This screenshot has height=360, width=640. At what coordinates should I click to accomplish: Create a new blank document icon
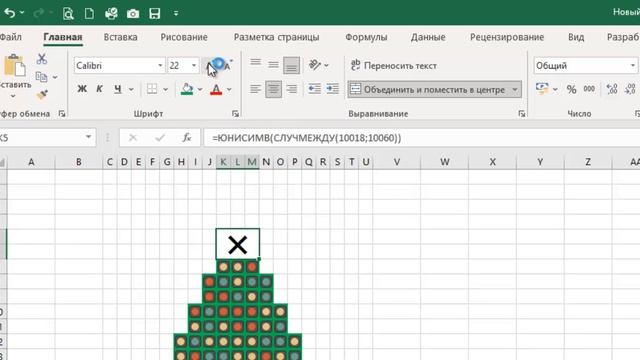pyautogui.click(x=89, y=13)
